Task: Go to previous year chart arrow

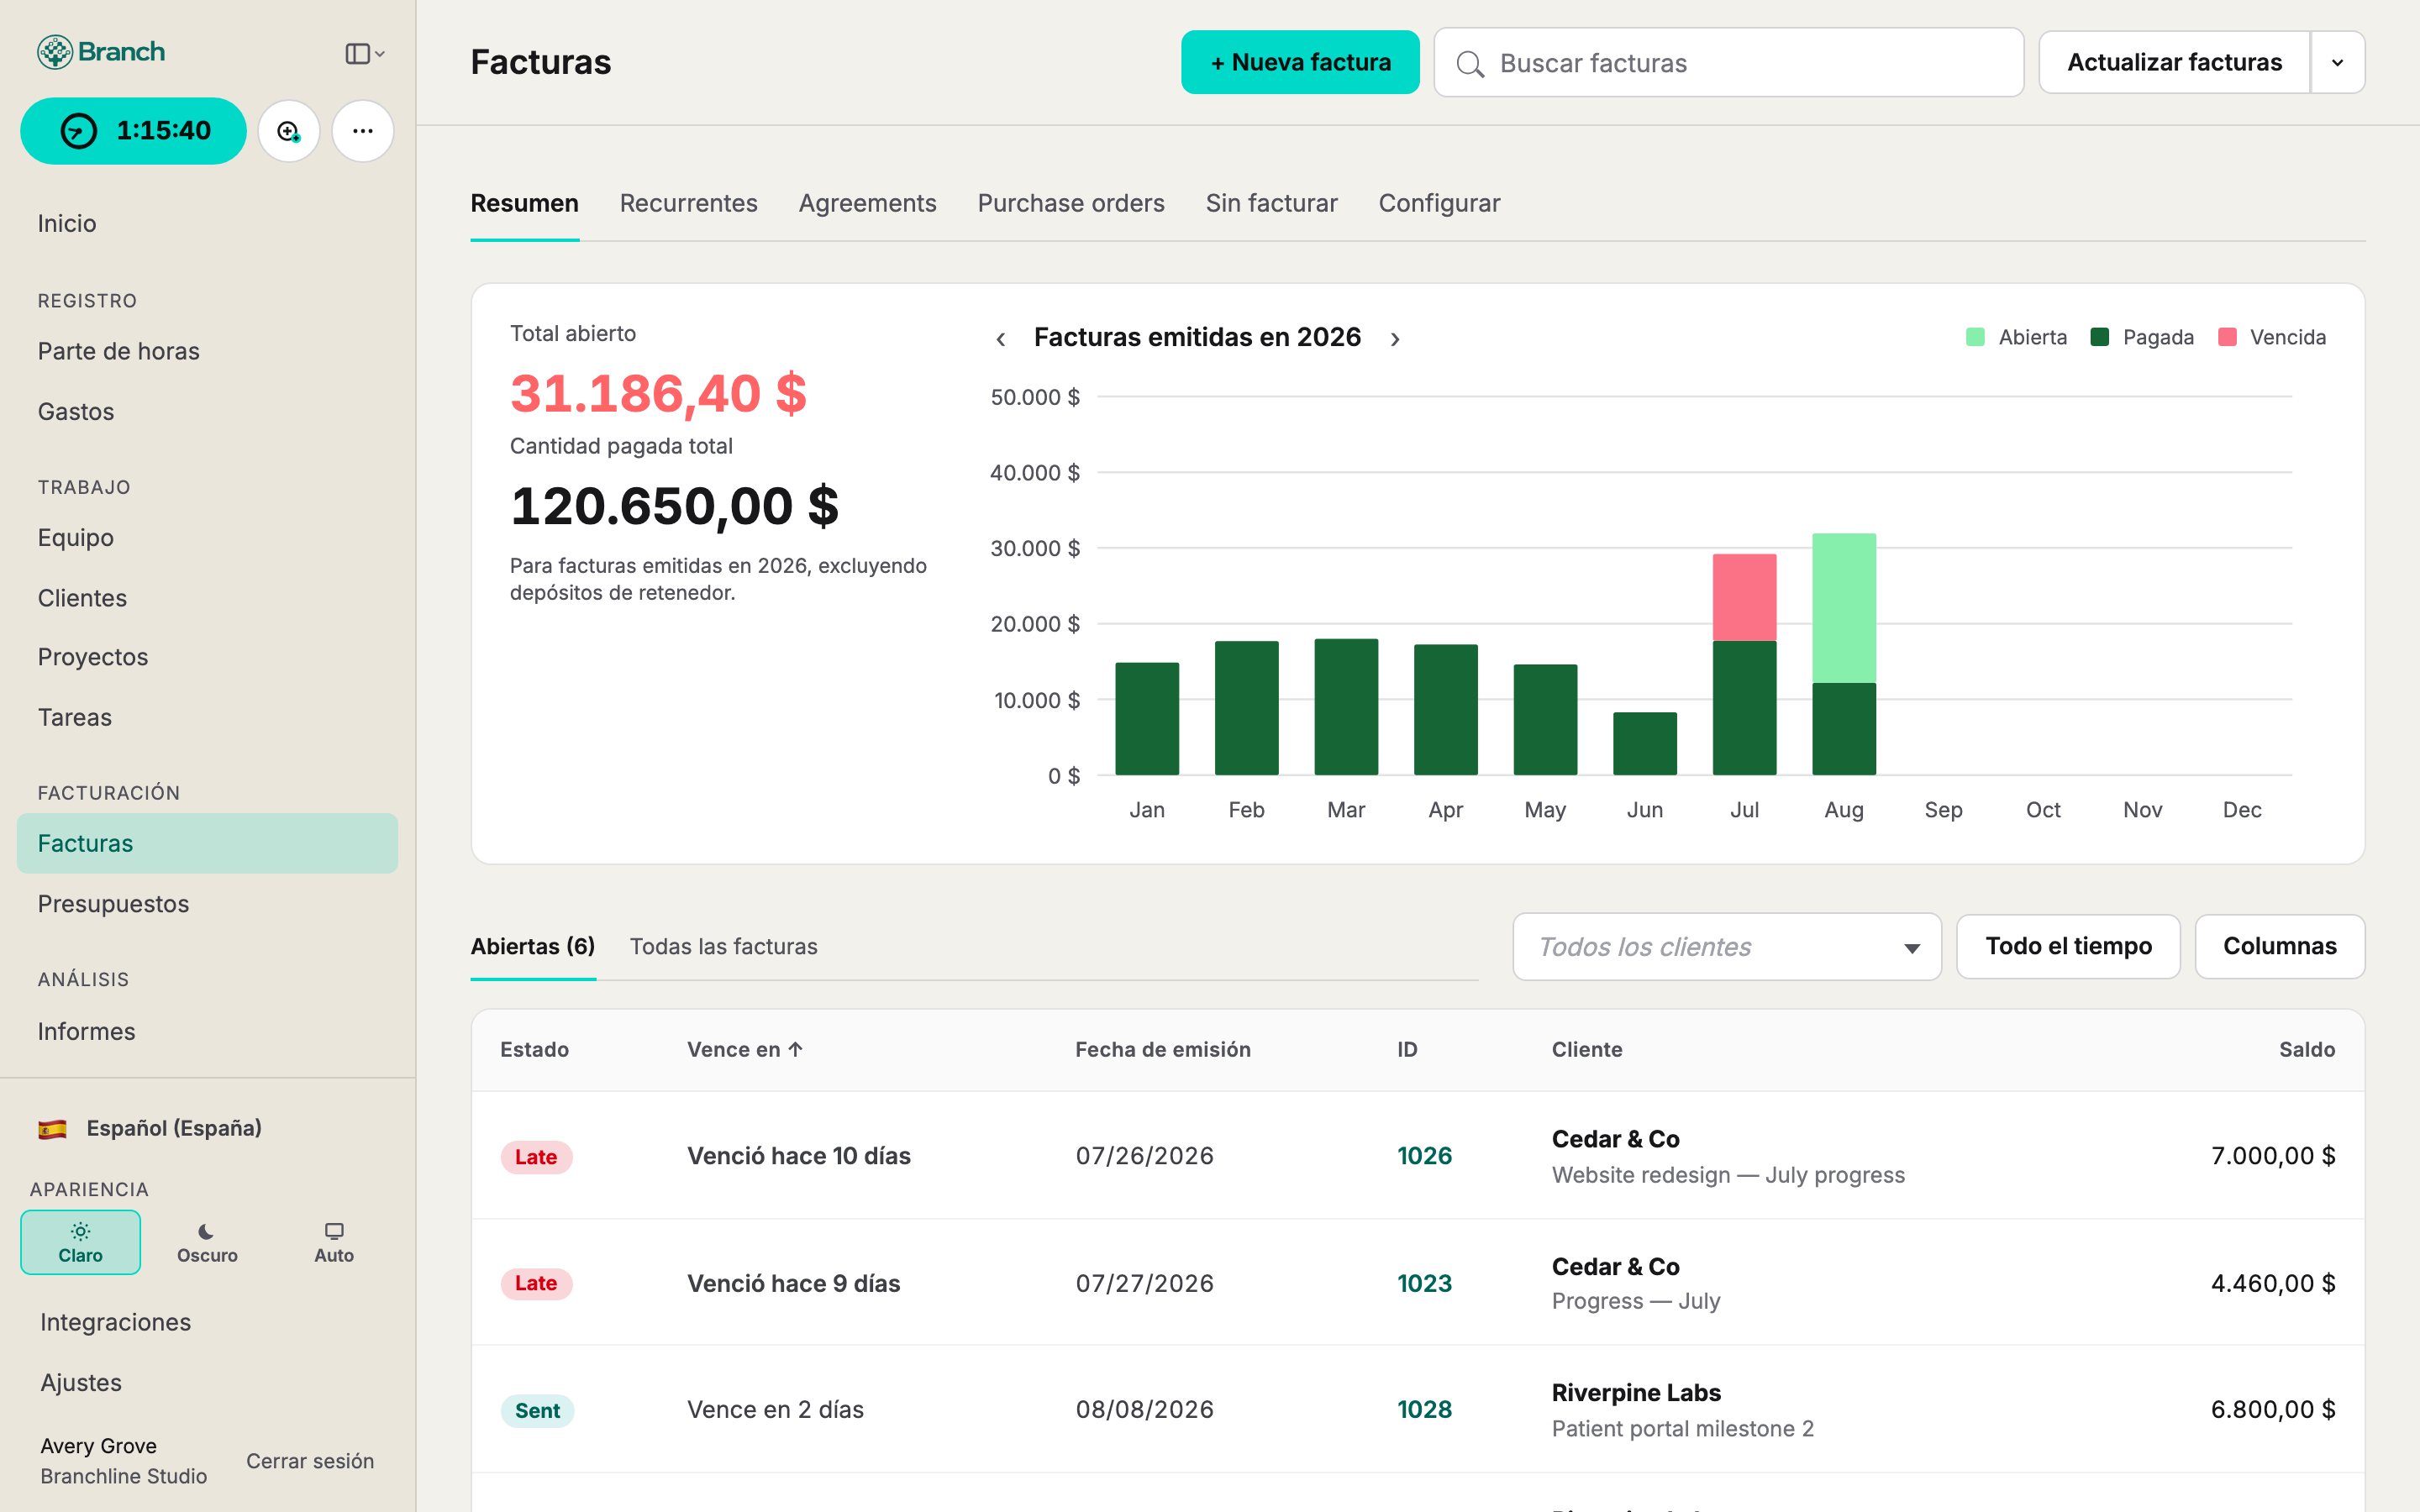Action: 1001,339
